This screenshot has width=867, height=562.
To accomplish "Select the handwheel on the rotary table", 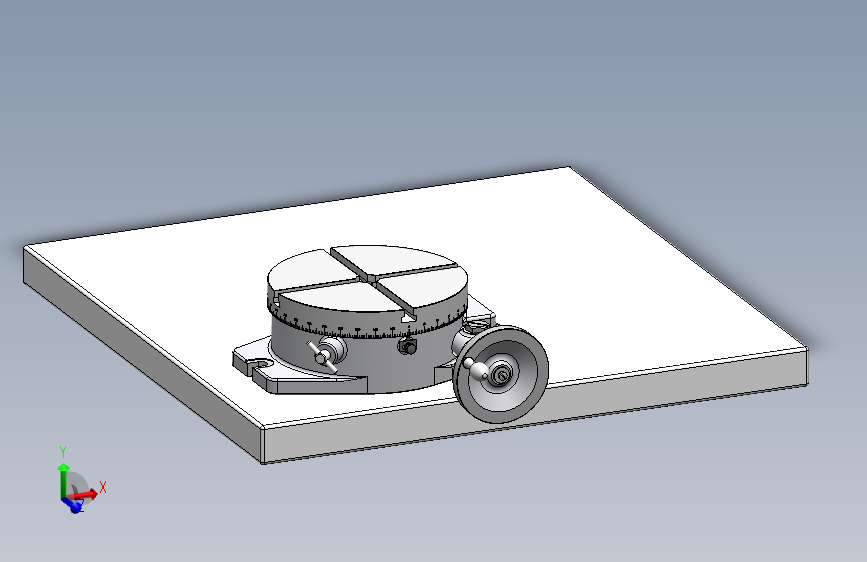I will click(x=500, y=374).
